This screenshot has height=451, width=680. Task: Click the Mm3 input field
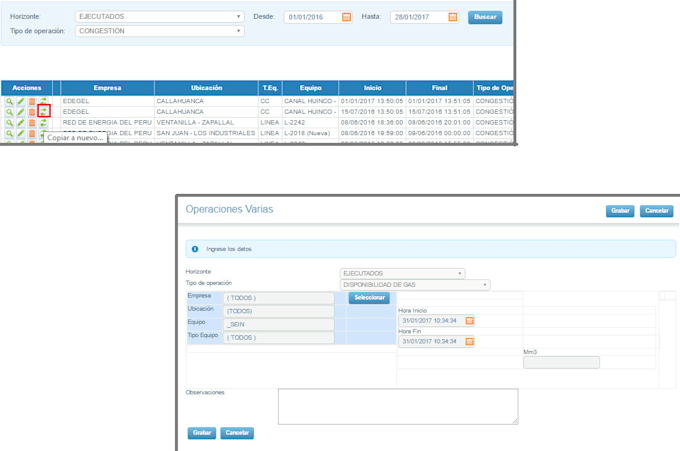coord(561,363)
